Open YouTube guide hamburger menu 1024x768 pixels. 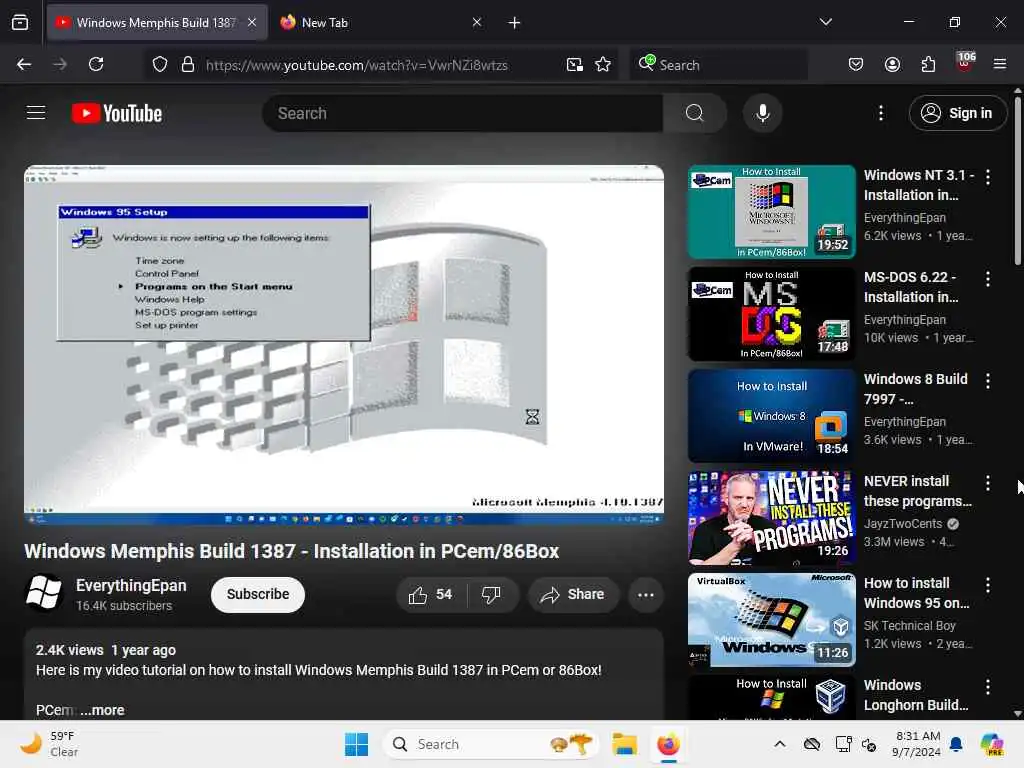coord(36,113)
